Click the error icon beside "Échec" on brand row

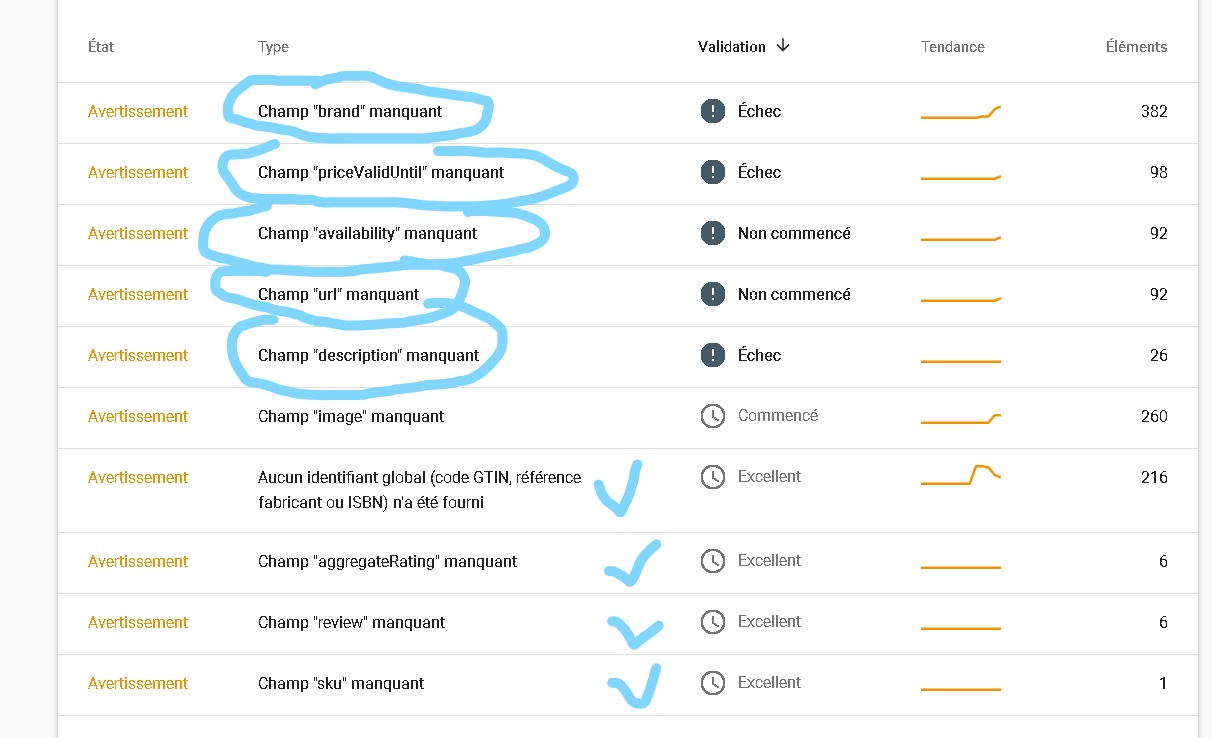coord(713,111)
